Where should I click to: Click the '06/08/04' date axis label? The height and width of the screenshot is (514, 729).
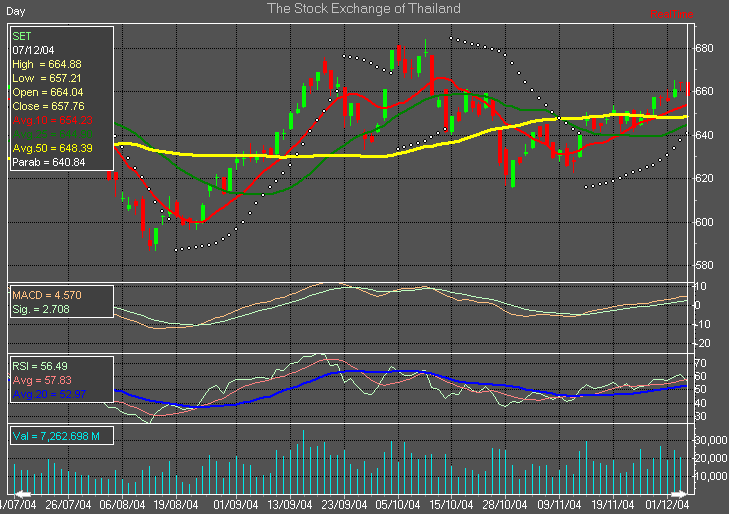click(x=122, y=505)
